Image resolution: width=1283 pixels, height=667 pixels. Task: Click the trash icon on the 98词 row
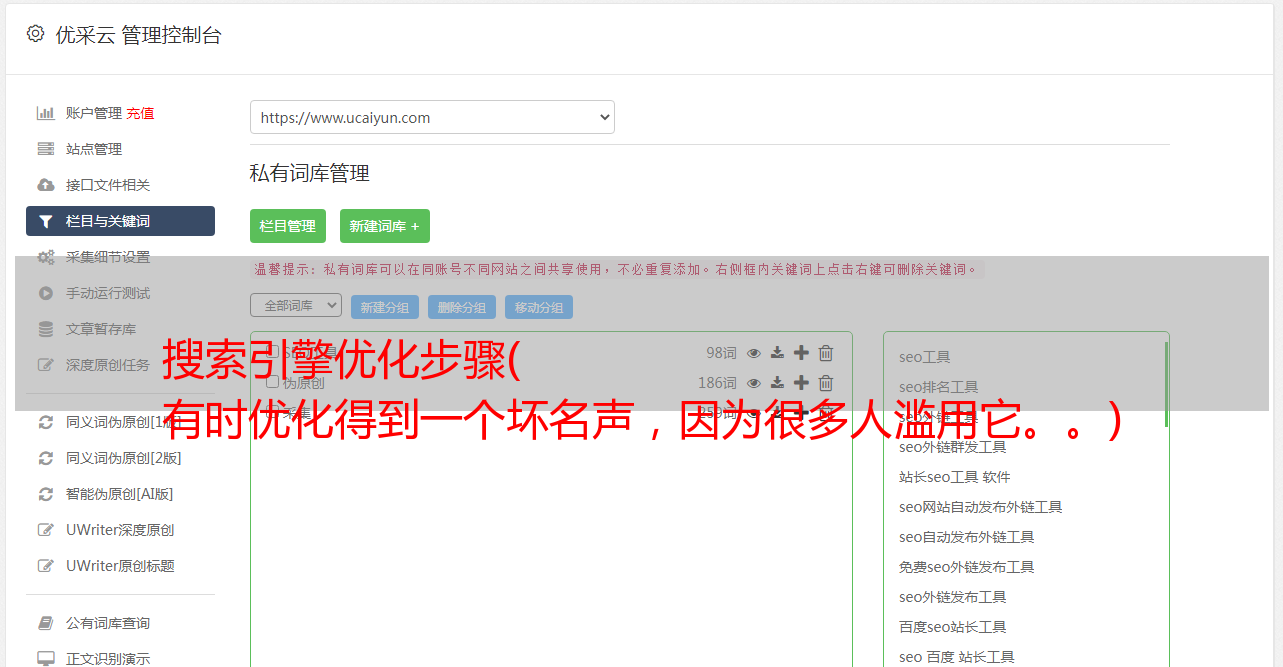826,353
